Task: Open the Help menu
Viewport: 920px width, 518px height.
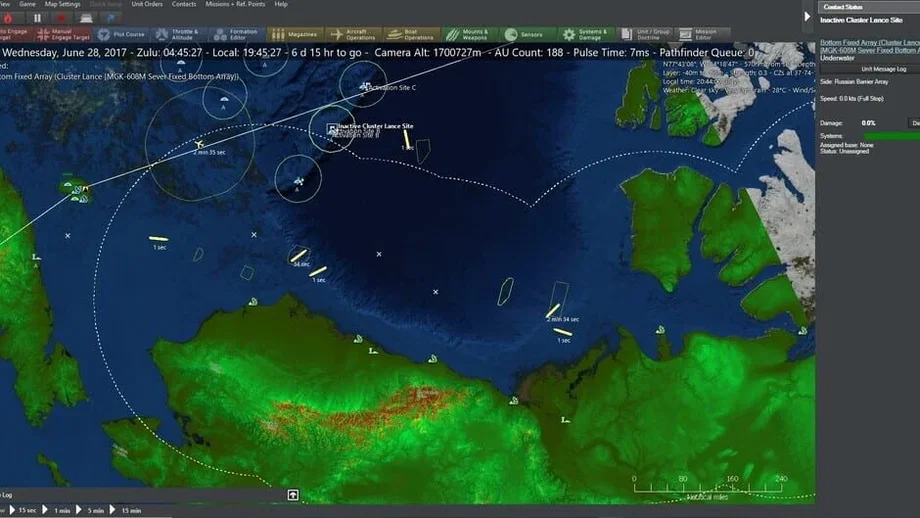Action: pos(281,4)
